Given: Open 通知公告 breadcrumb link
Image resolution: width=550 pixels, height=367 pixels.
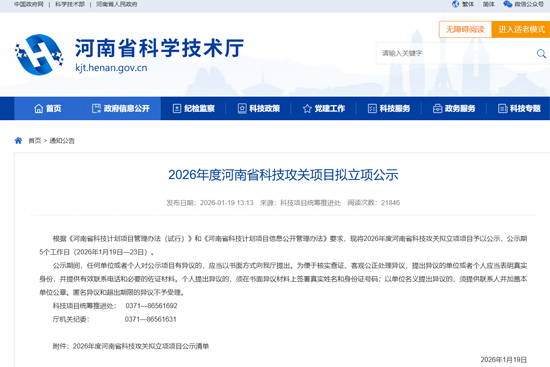Looking at the screenshot, I should (62, 141).
